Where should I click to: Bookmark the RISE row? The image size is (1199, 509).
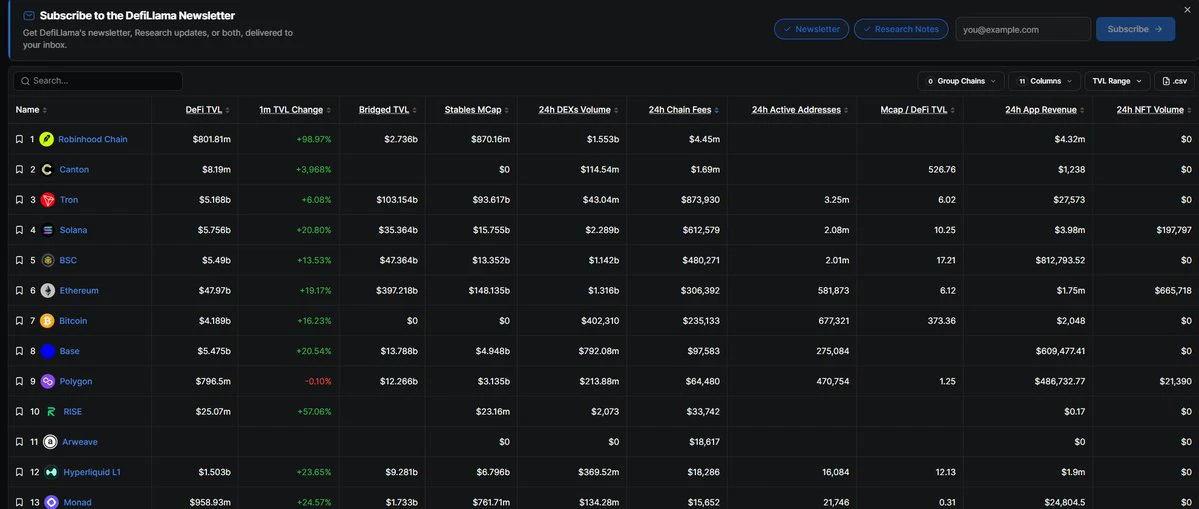point(20,411)
